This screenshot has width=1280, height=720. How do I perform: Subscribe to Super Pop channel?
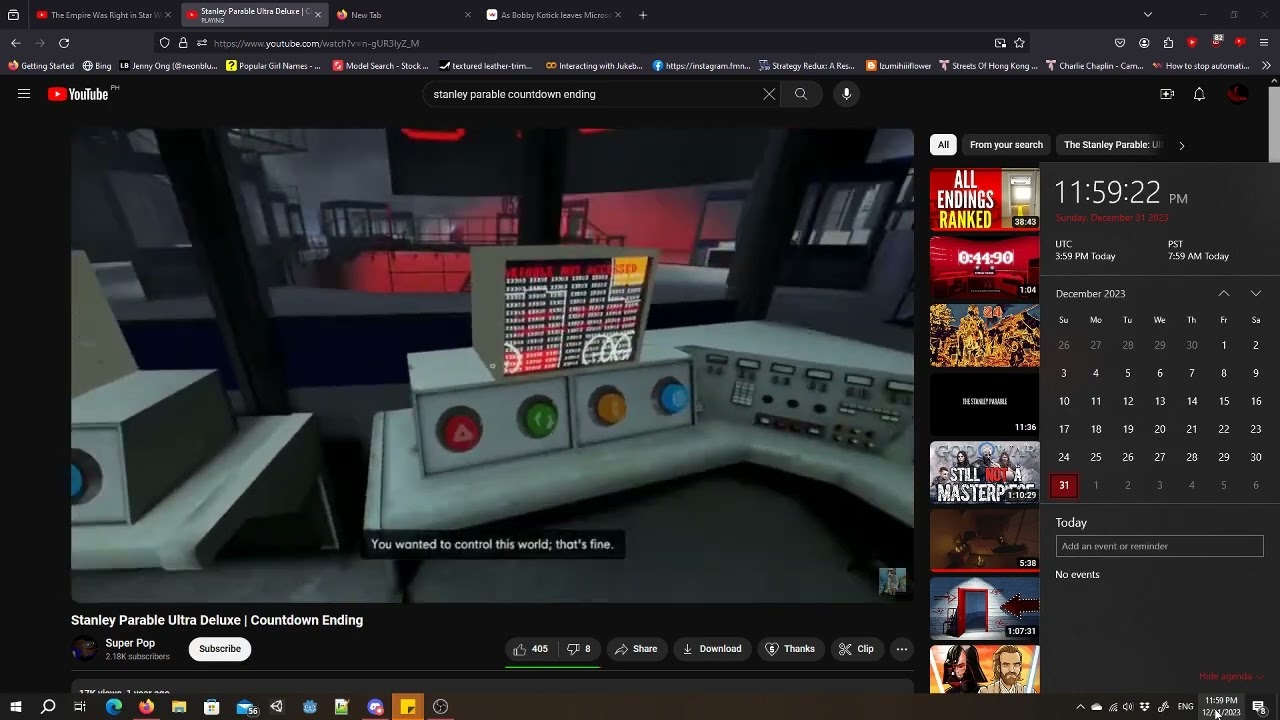(x=220, y=649)
